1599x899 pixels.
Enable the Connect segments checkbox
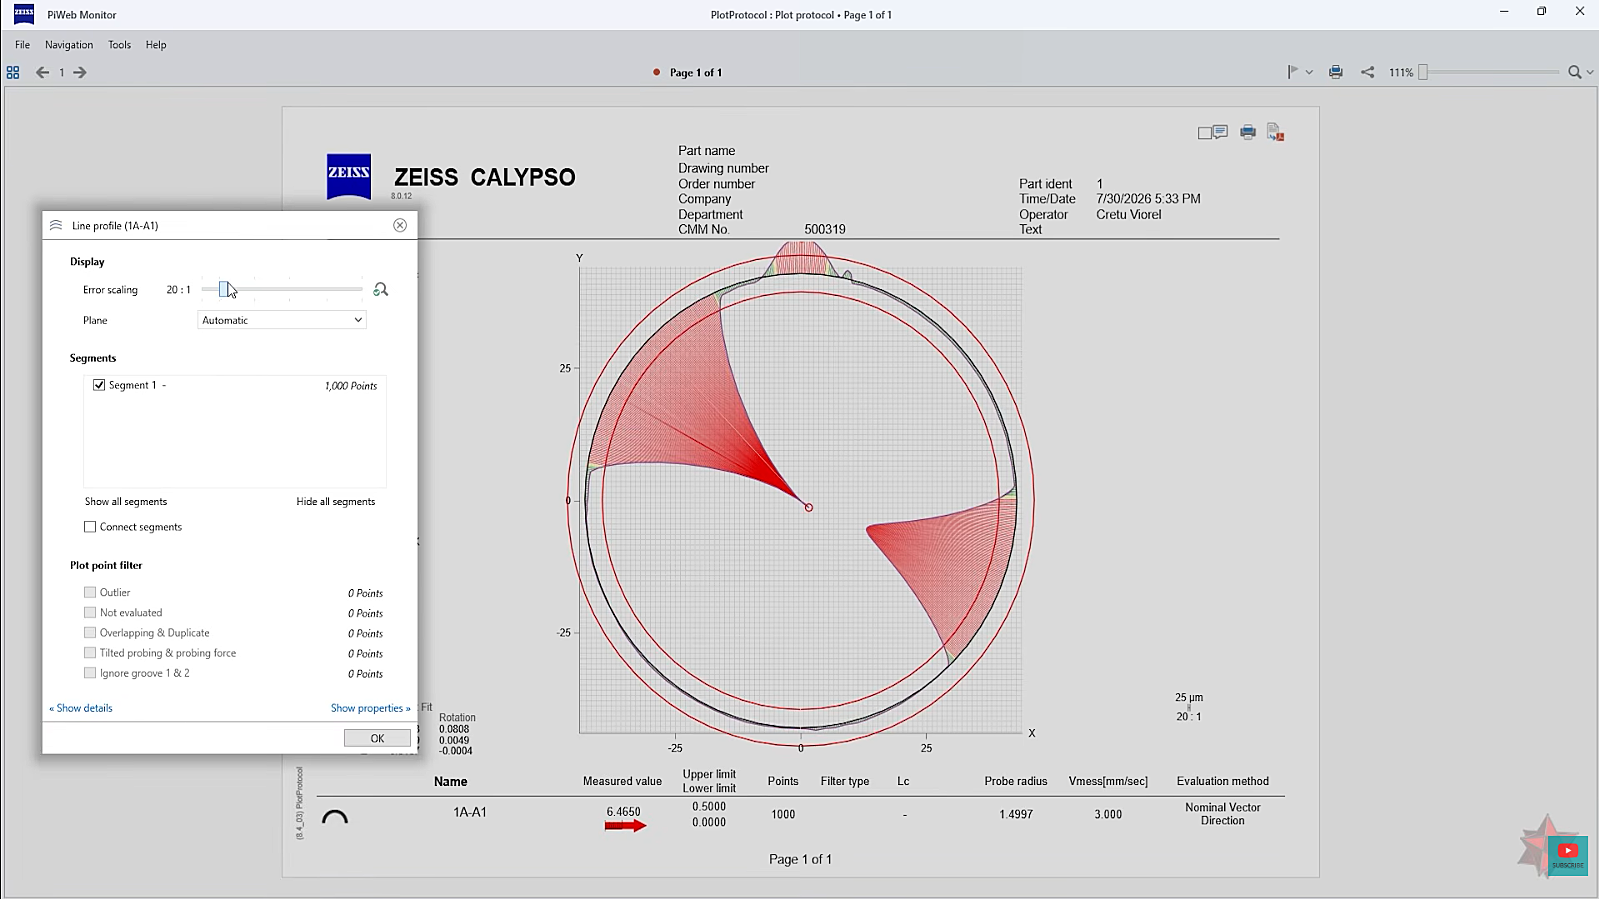[90, 527]
